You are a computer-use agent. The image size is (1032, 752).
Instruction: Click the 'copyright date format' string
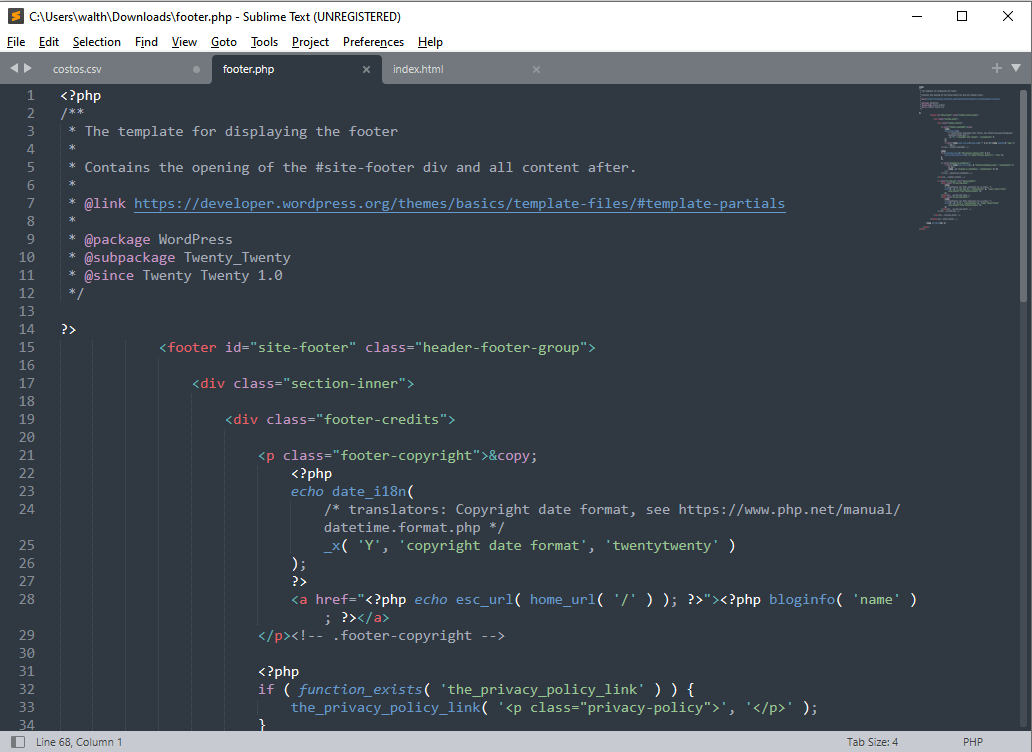pos(493,545)
